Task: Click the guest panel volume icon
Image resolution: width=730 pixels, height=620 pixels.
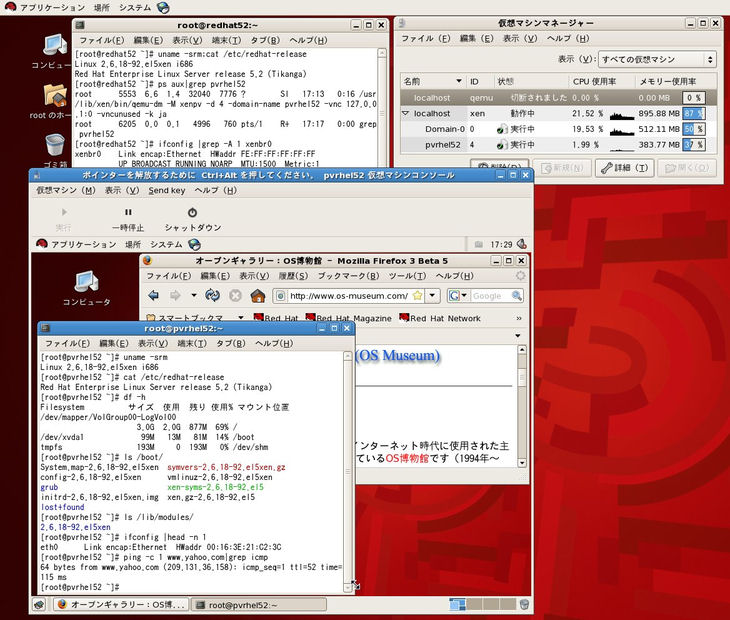Action: (522, 244)
